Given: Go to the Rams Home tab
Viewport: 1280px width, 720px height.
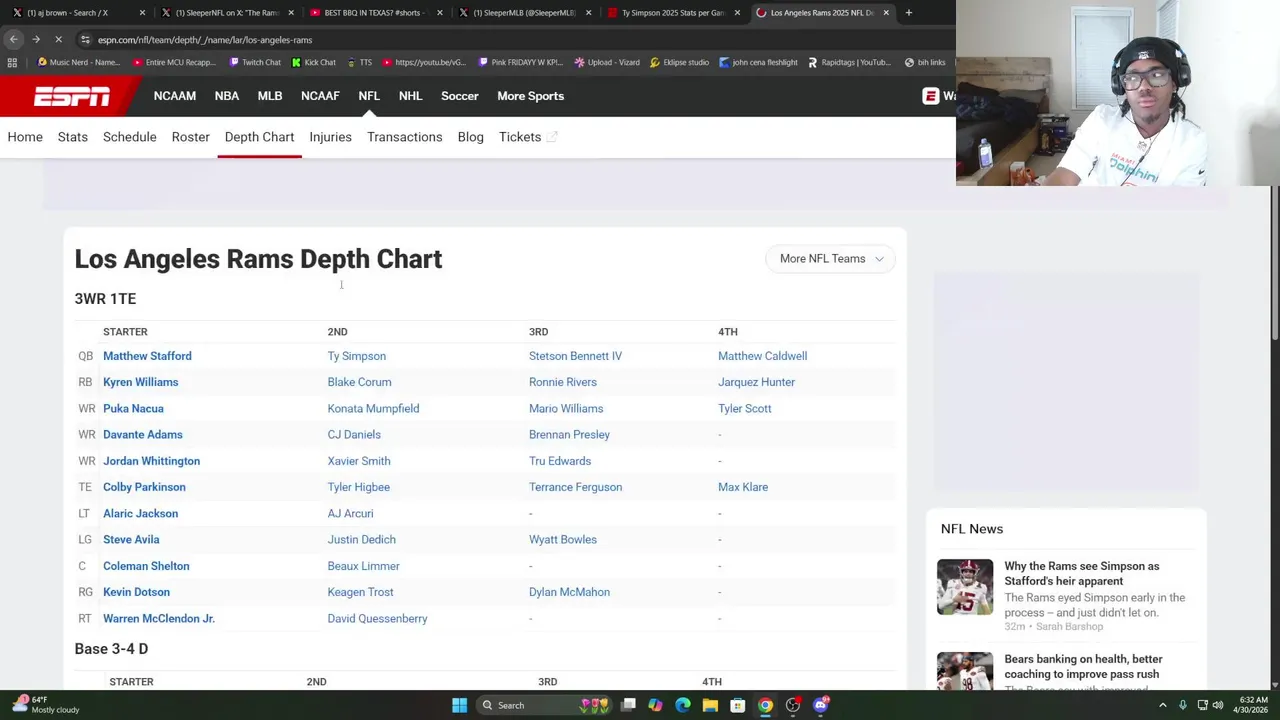Looking at the screenshot, I should point(25,137).
